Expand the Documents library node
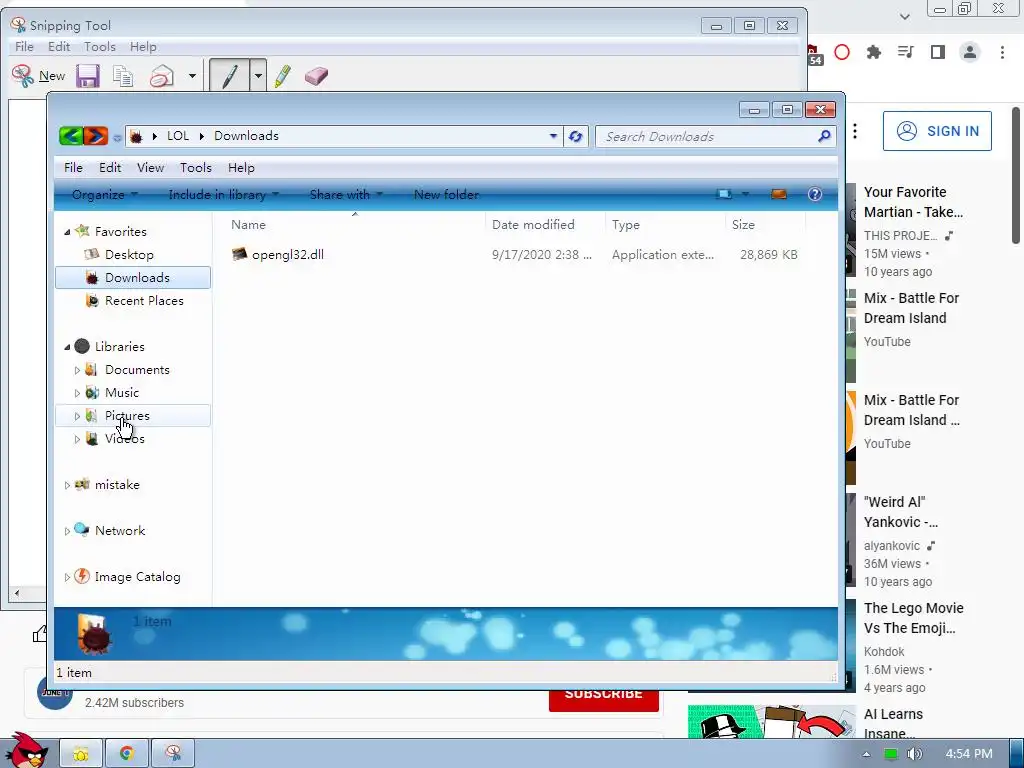Viewport: 1024px width, 768px height. [77, 370]
